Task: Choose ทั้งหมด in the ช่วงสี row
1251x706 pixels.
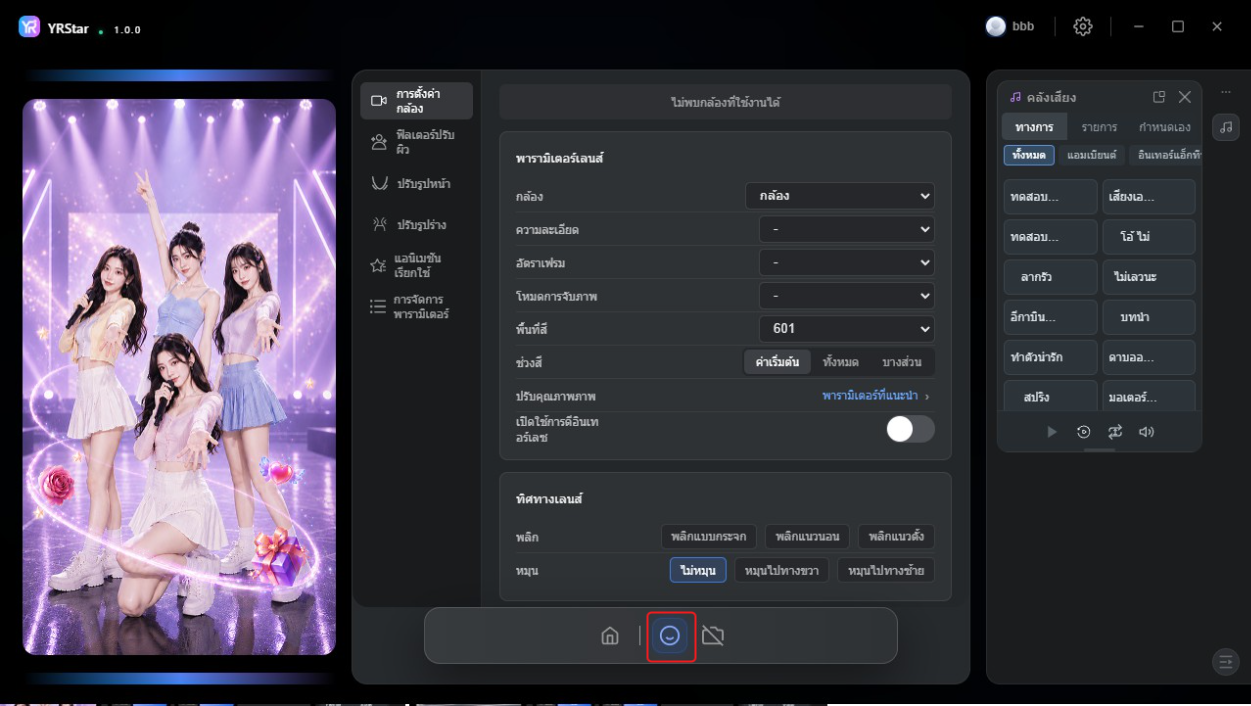Action: [841, 362]
